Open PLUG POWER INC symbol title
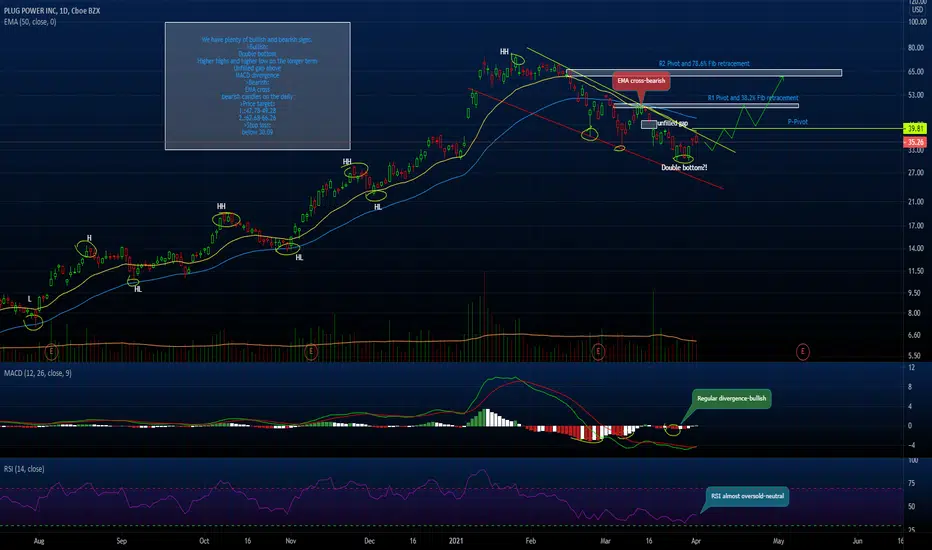932x550 pixels. pos(52,11)
